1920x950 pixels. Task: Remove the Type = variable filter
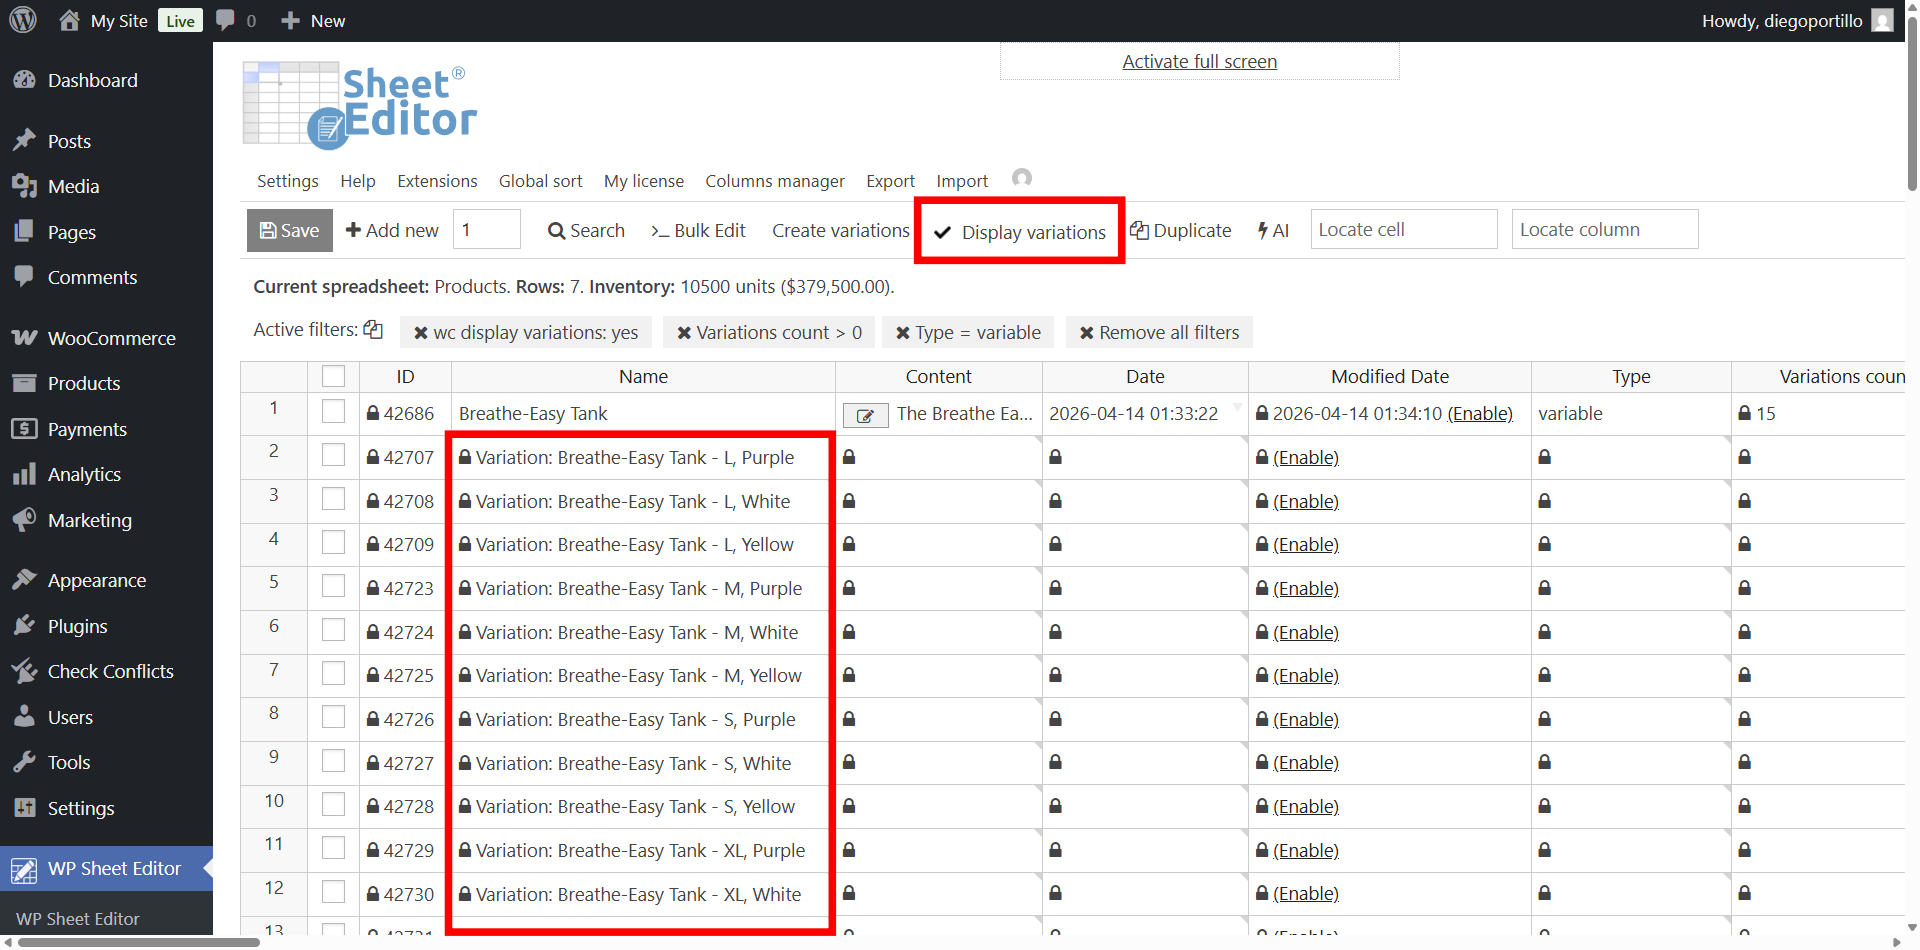coord(967,333)
